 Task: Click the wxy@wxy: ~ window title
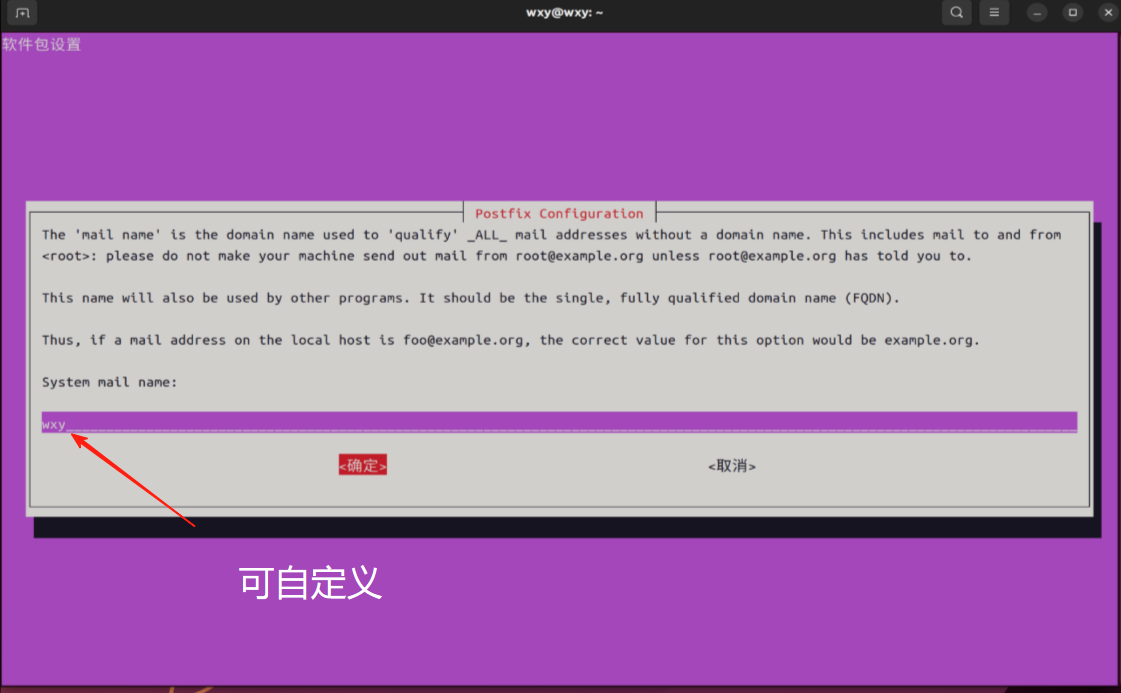click(565, 12)
